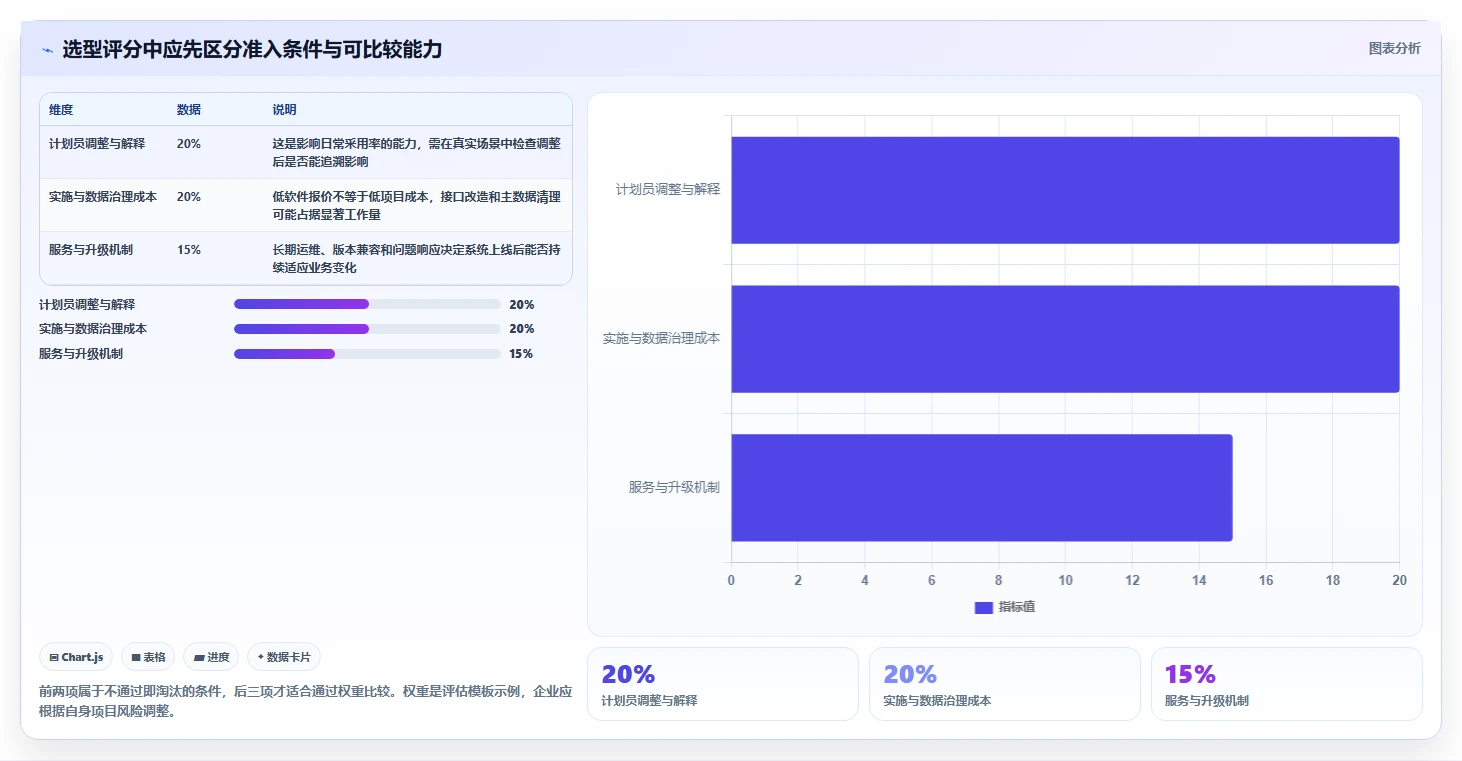Click the 15% label beside progress bar
1462x761 pixels.
click(x=521, y=354)
